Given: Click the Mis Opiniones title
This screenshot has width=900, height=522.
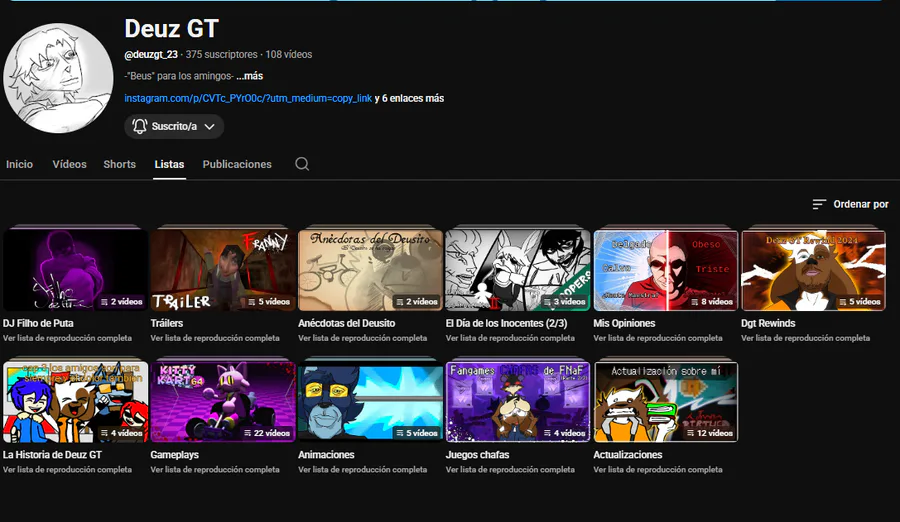Looking at the screenshot, I should point(624,323).
